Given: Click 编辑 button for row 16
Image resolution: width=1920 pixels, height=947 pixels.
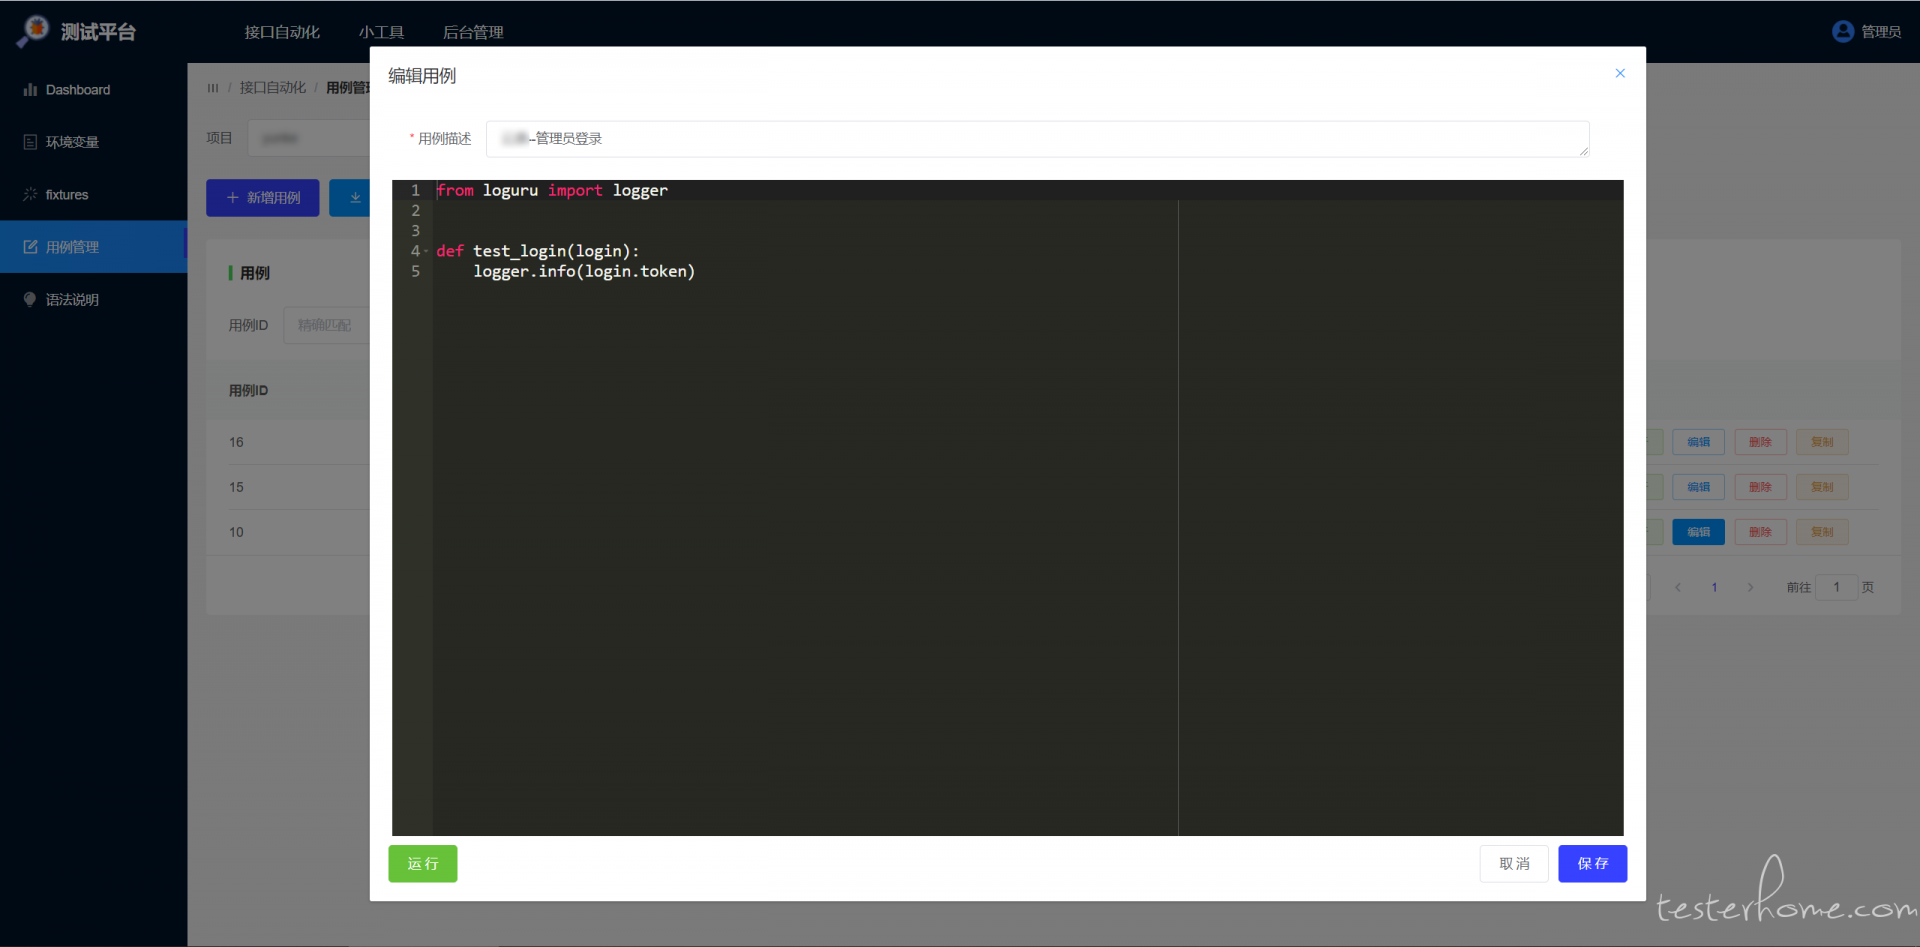Looking at the screenshot, I should point(1698,442).
